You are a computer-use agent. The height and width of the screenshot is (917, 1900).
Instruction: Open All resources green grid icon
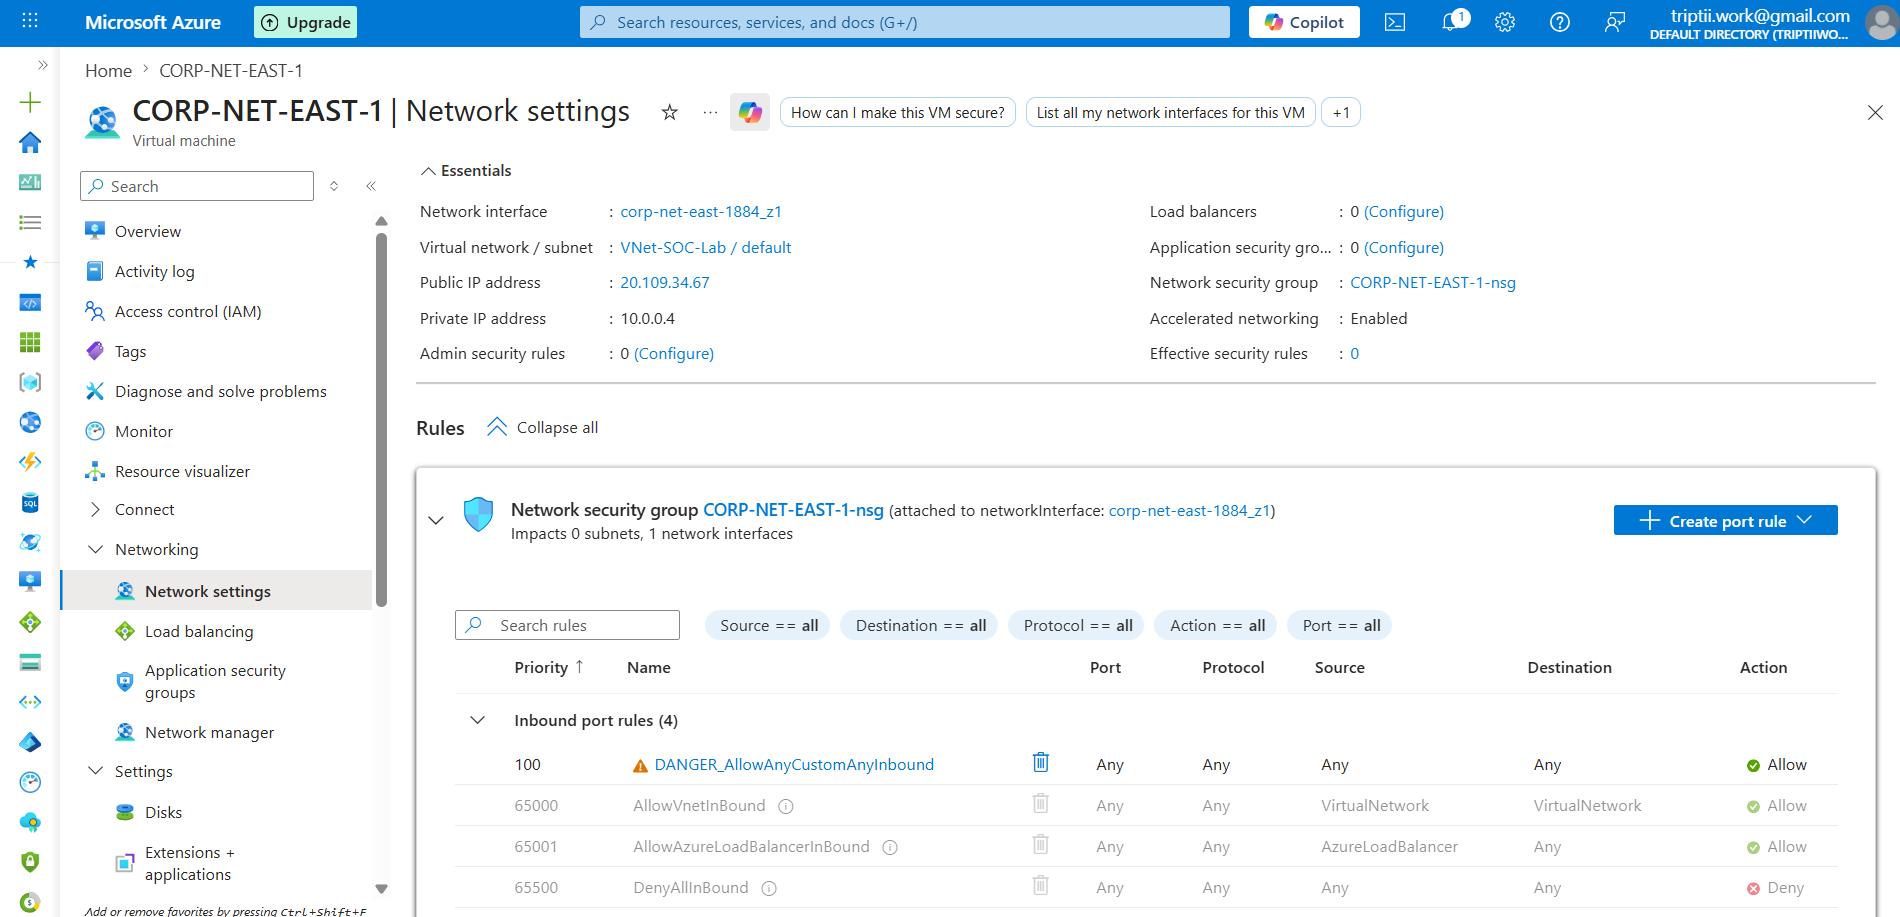30,342
